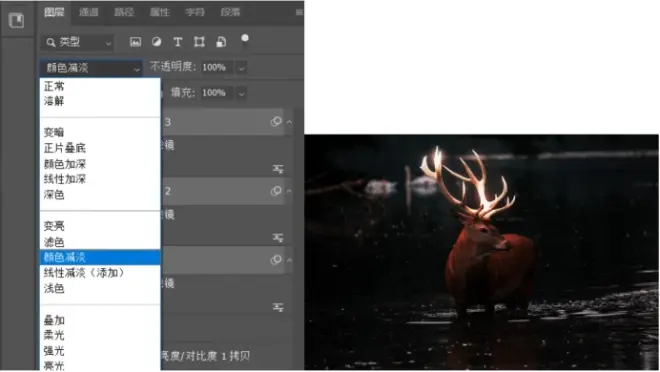Select the 亮度/对比度 1 拷贝 layer
The height and width of the screenshot is (372, 660).
[205, 356]
